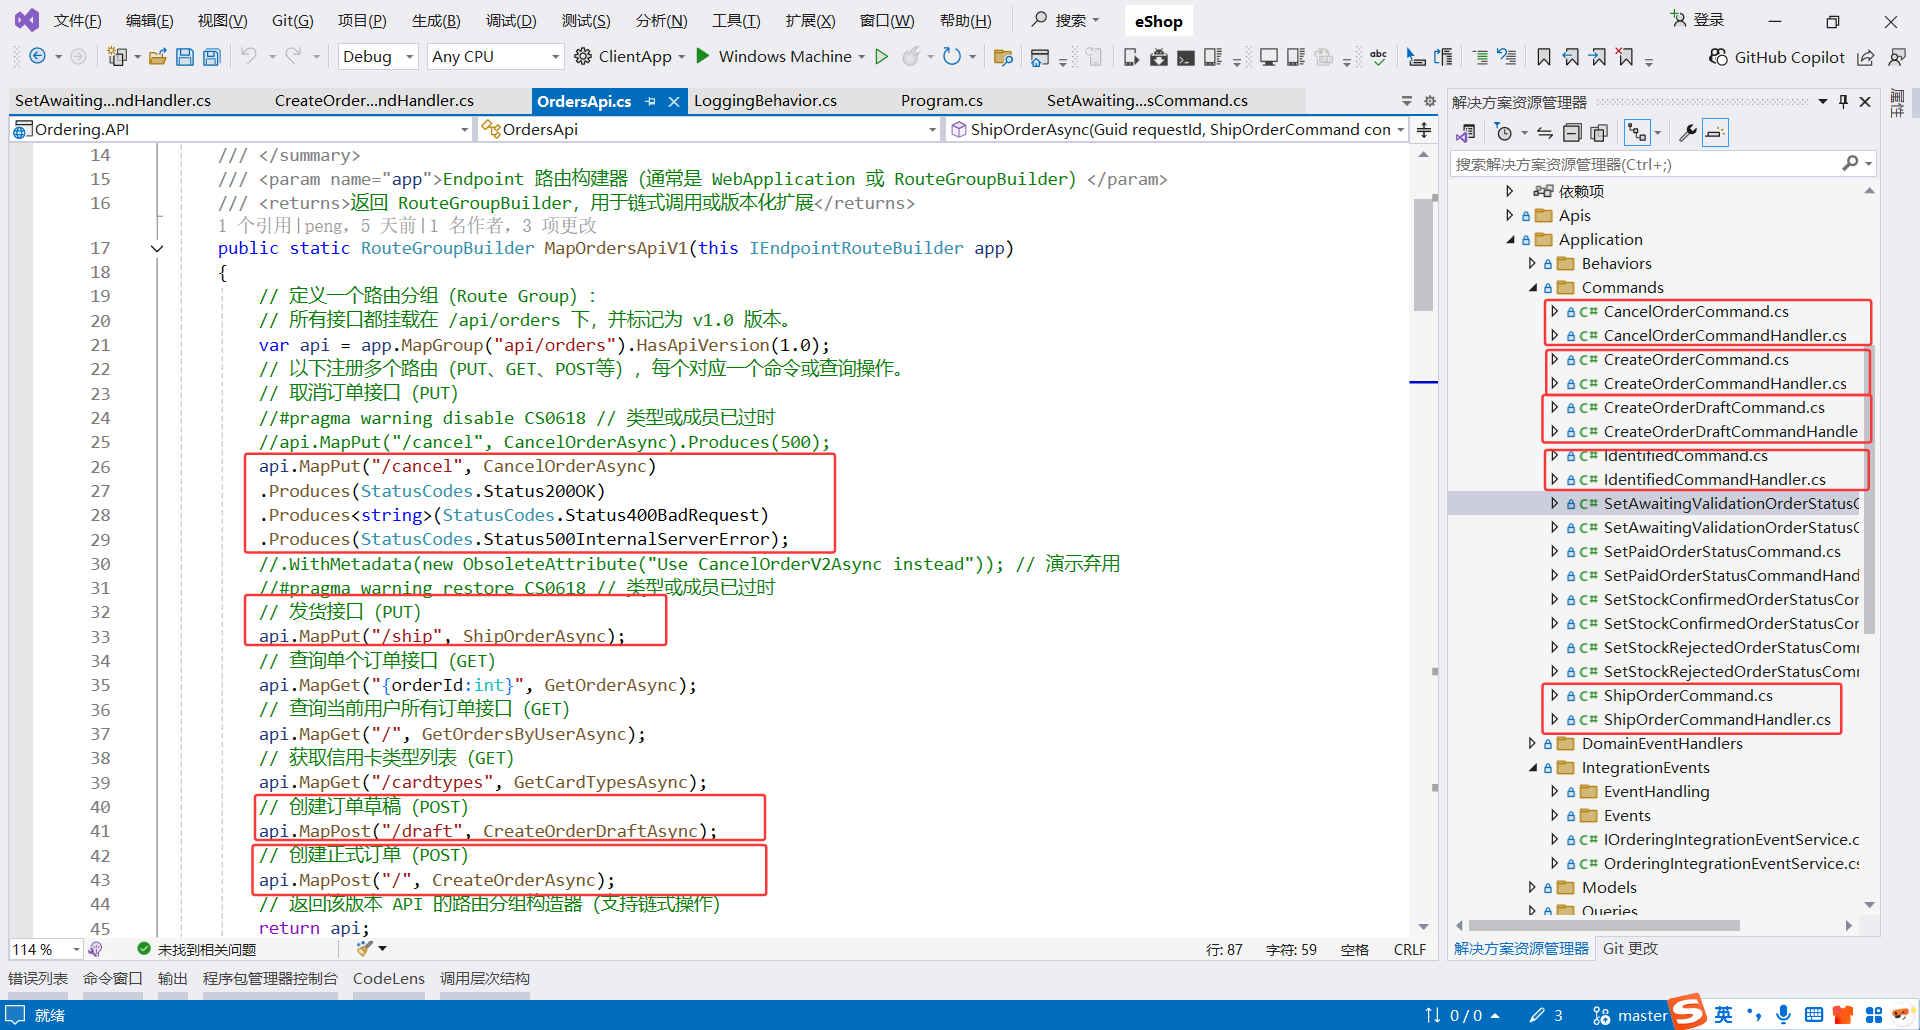Pin the Solution Explorer panel
1920x1030 pixels.
pos(1843,101)
